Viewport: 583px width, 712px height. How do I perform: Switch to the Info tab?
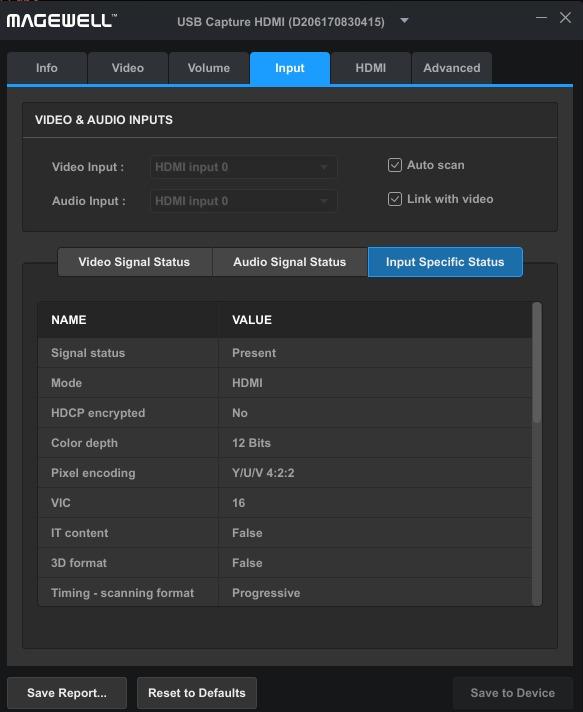click(x=47, y=68)
